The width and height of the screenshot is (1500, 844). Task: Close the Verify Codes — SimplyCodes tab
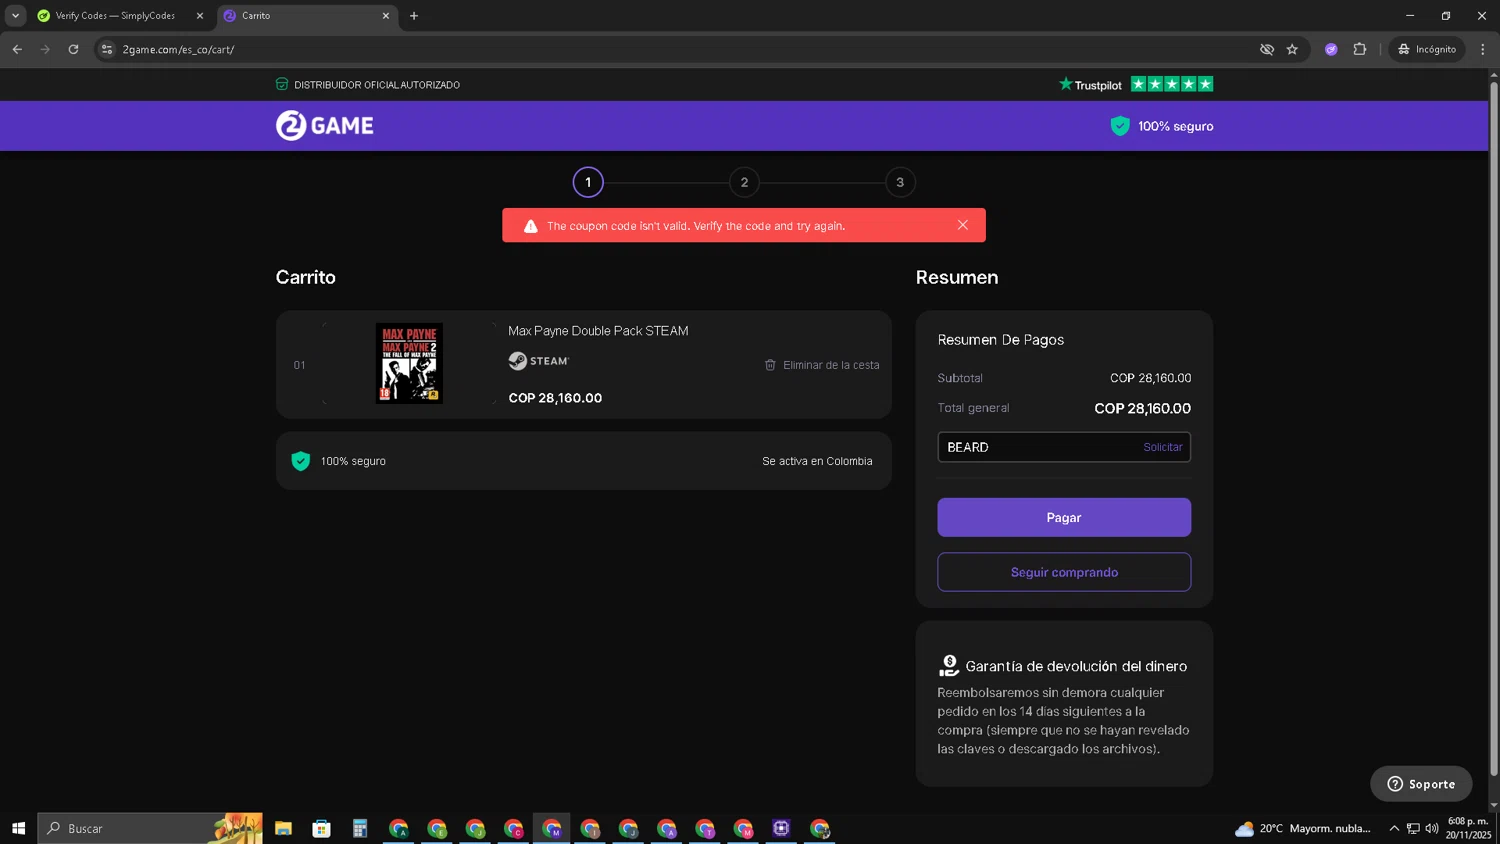coord(199,16)
